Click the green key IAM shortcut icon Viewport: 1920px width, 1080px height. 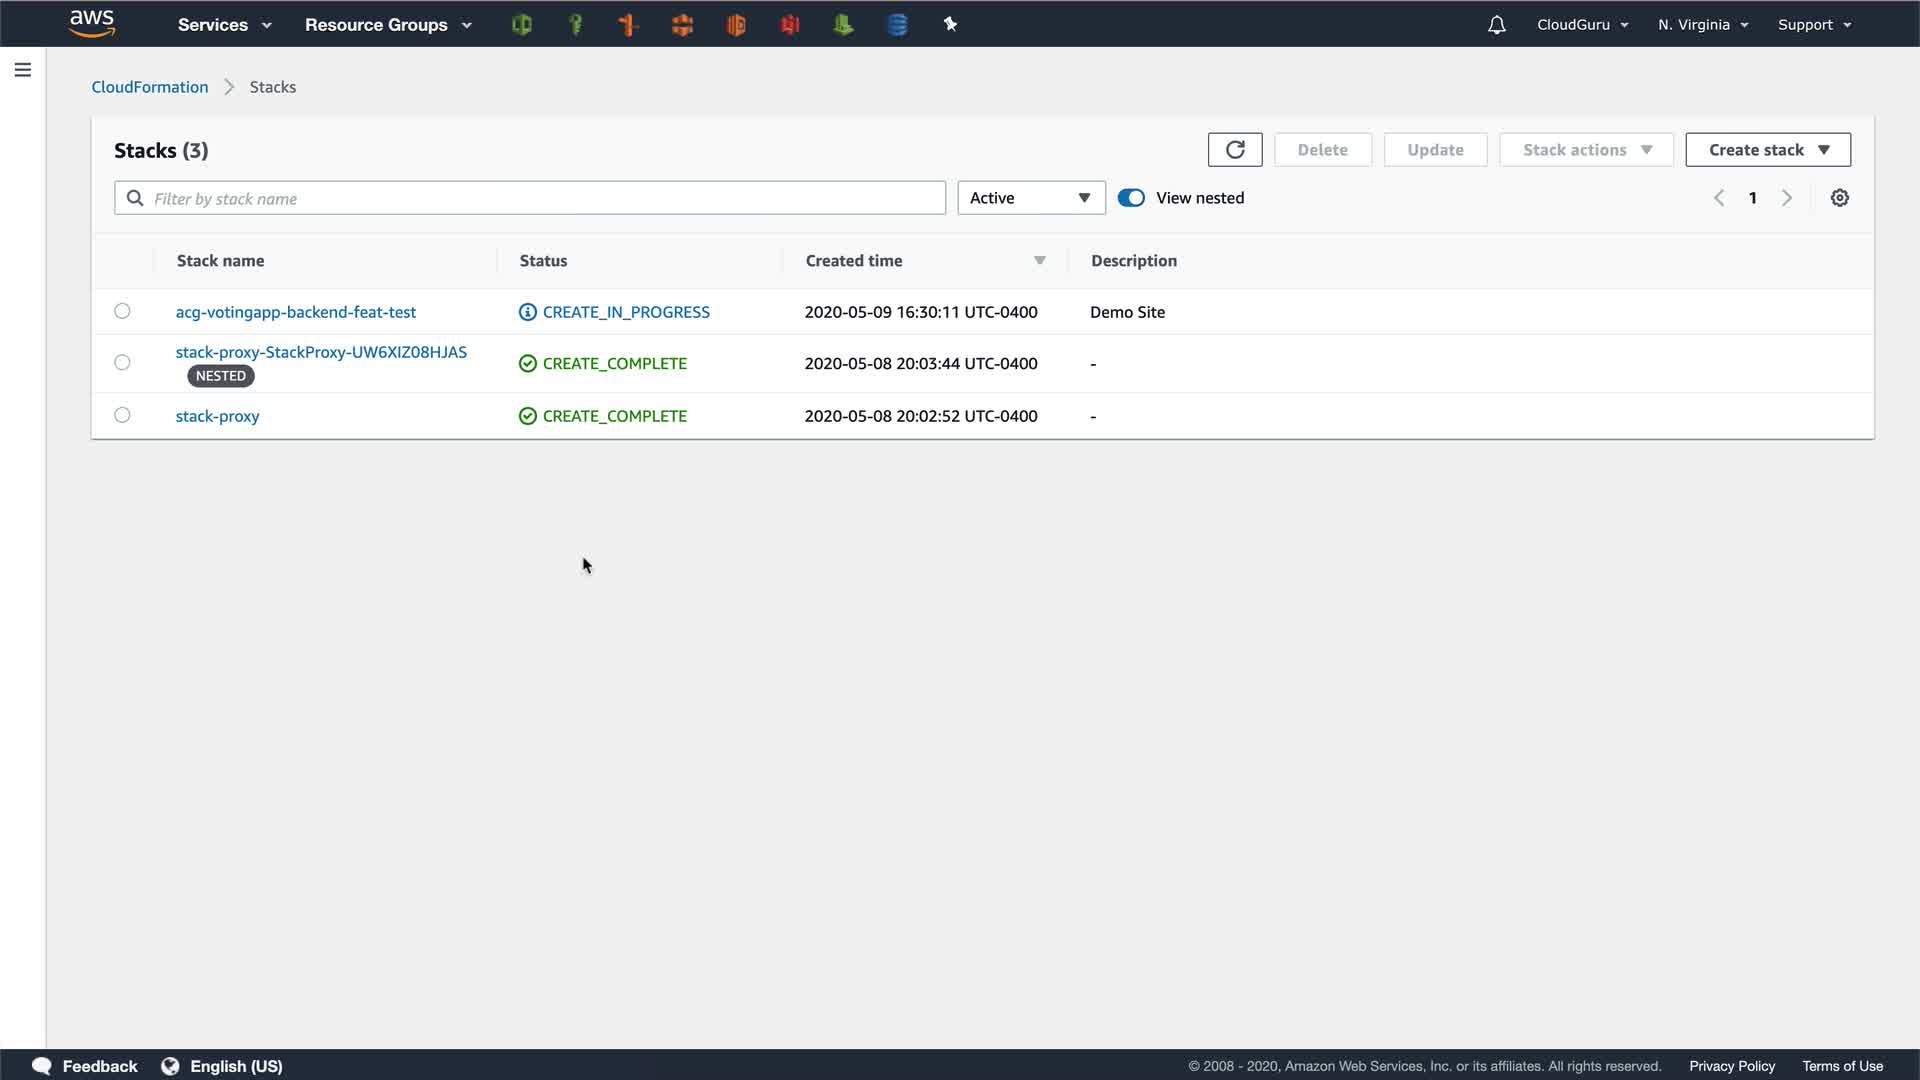coord(575,25)
